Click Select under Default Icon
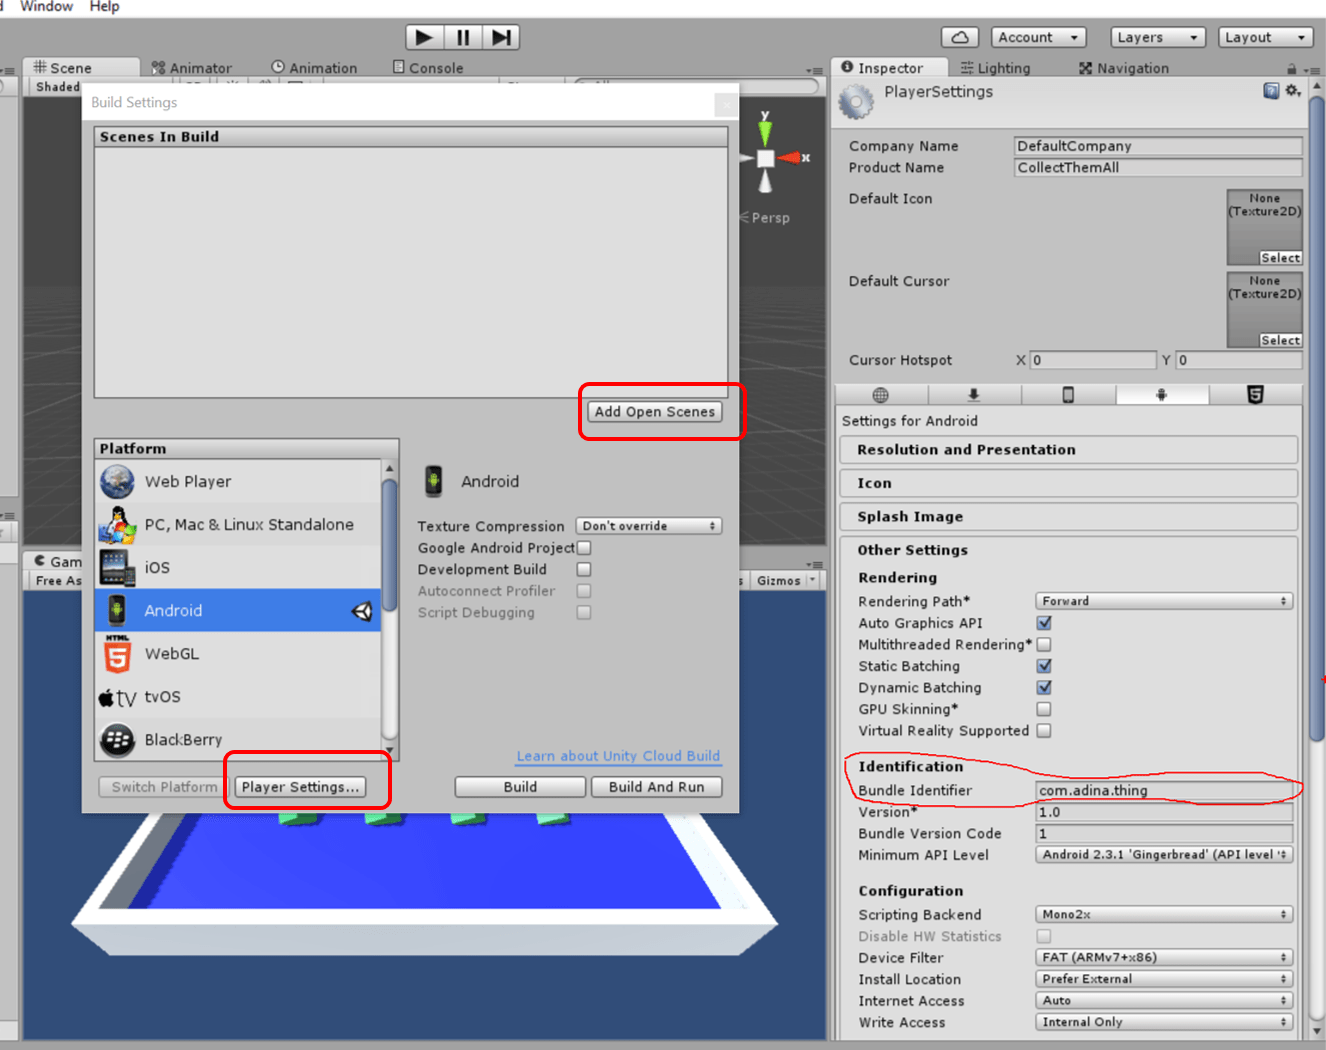The height and width of the screenshot is (1050, 1326). (x=1280, y=258)
